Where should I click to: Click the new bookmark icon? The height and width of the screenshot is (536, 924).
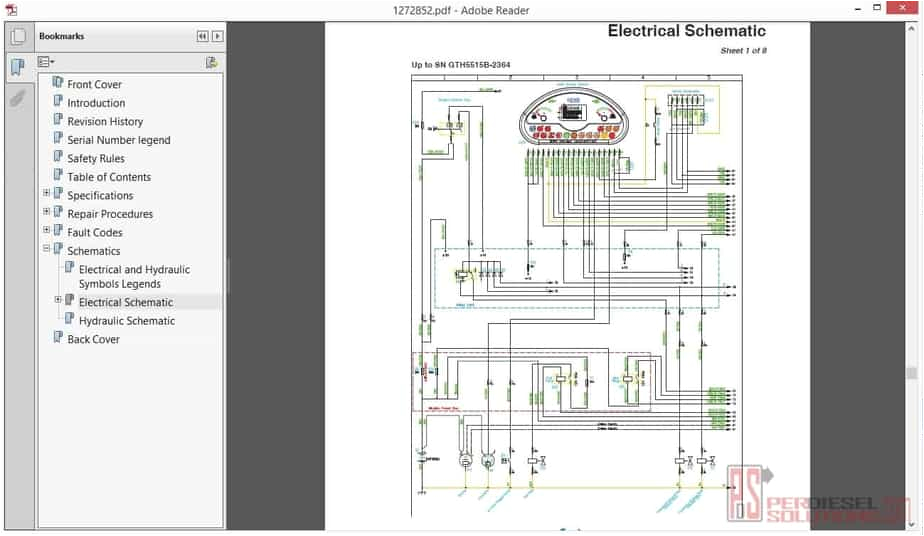click(x=211, y=62)
